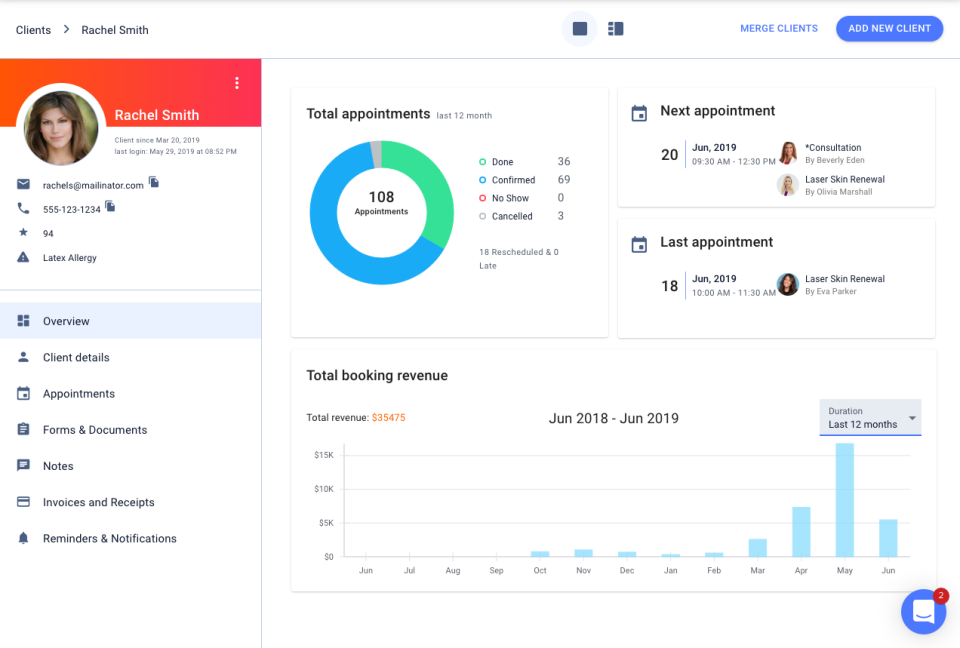Open the Appointments section in sidebar
This screenshot has width=960, height=648.
click(79, 394)
